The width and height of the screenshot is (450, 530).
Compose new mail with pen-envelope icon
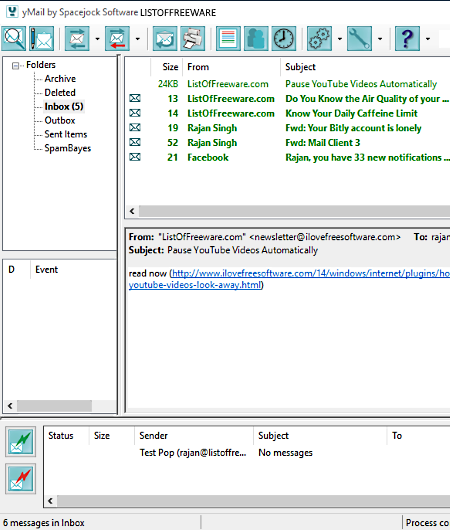pos(42,39)
